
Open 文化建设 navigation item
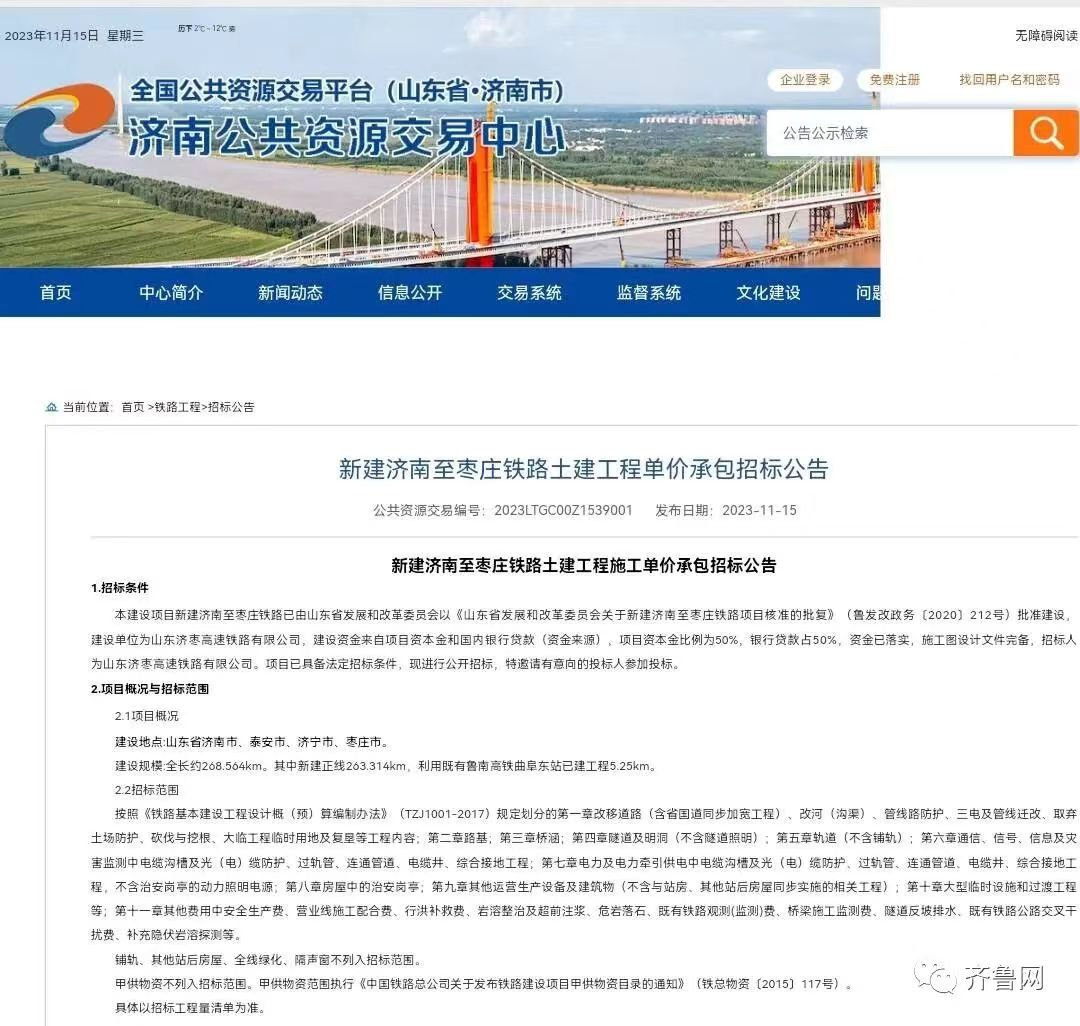point(769,293)
